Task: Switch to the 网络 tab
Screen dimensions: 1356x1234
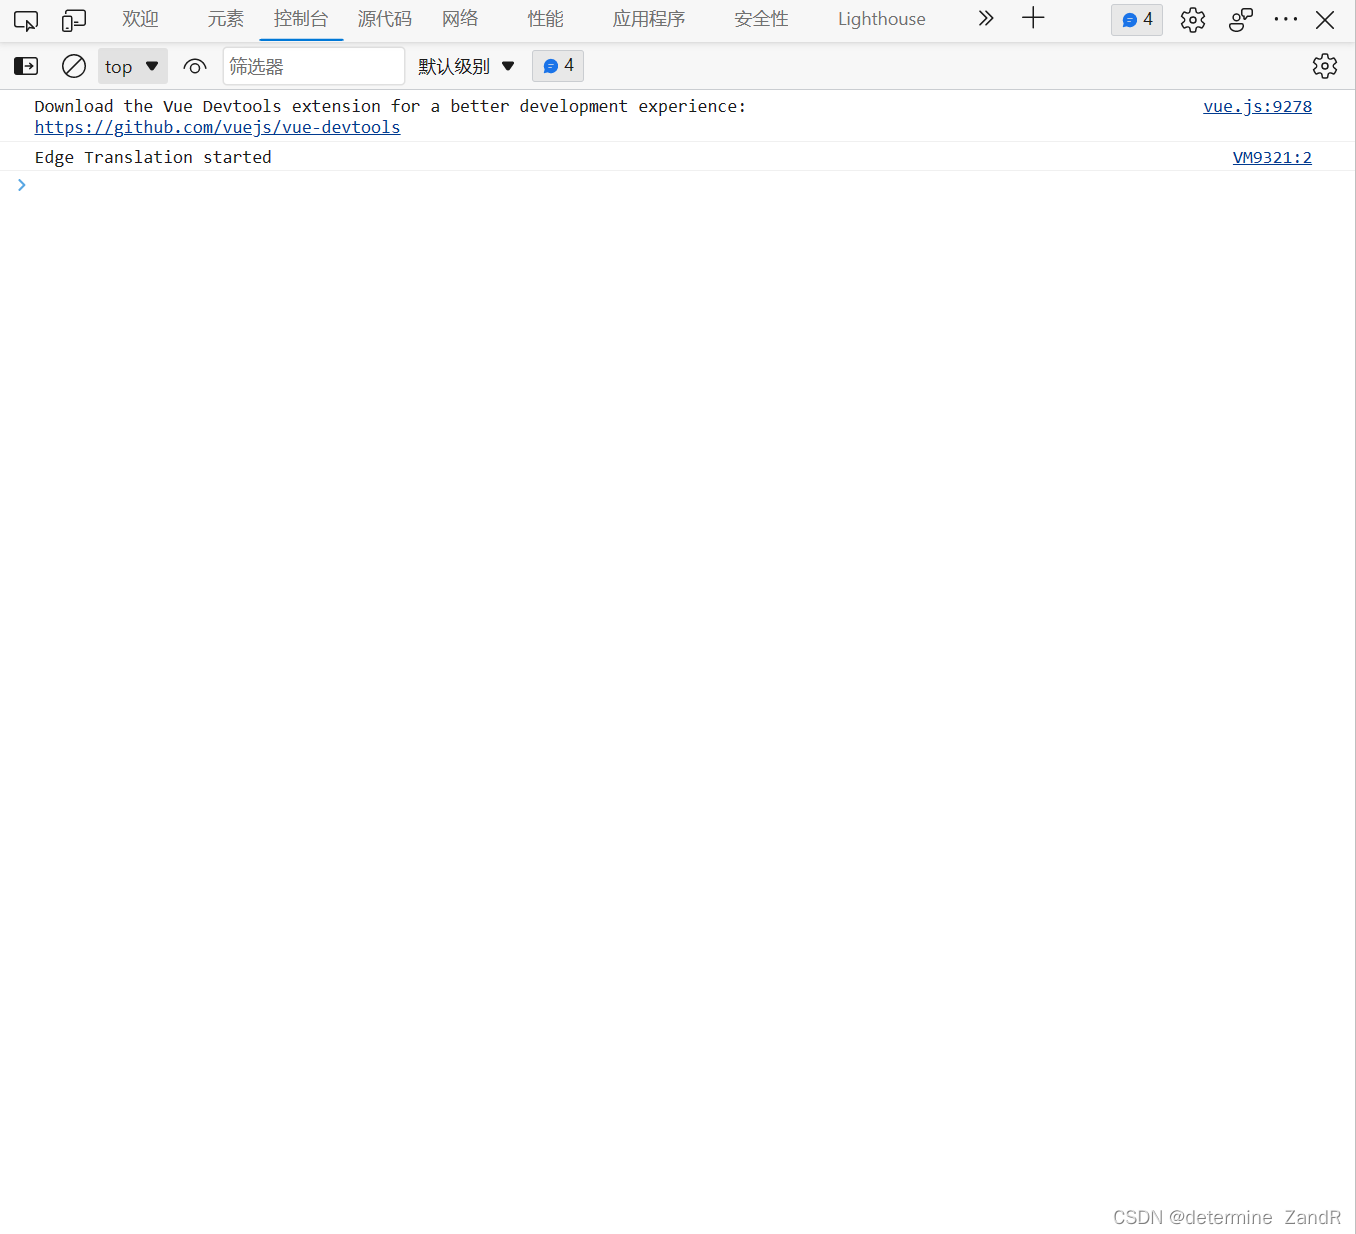Action: 460,19
